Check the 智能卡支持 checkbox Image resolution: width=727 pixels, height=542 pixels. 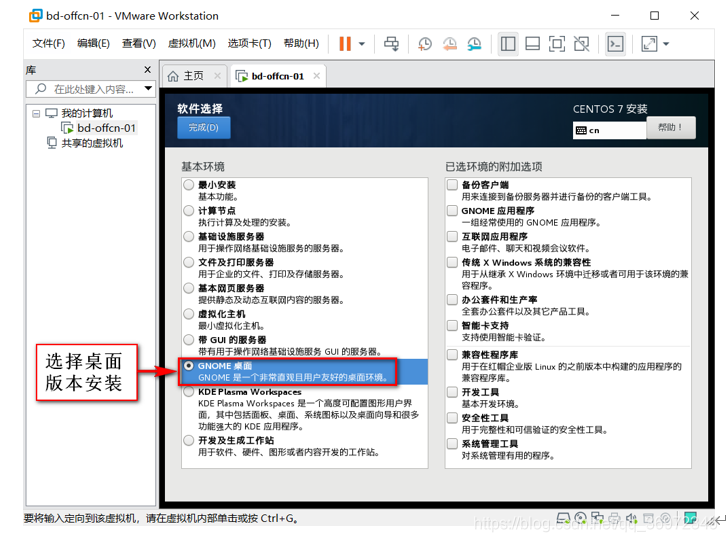point(453,325)
